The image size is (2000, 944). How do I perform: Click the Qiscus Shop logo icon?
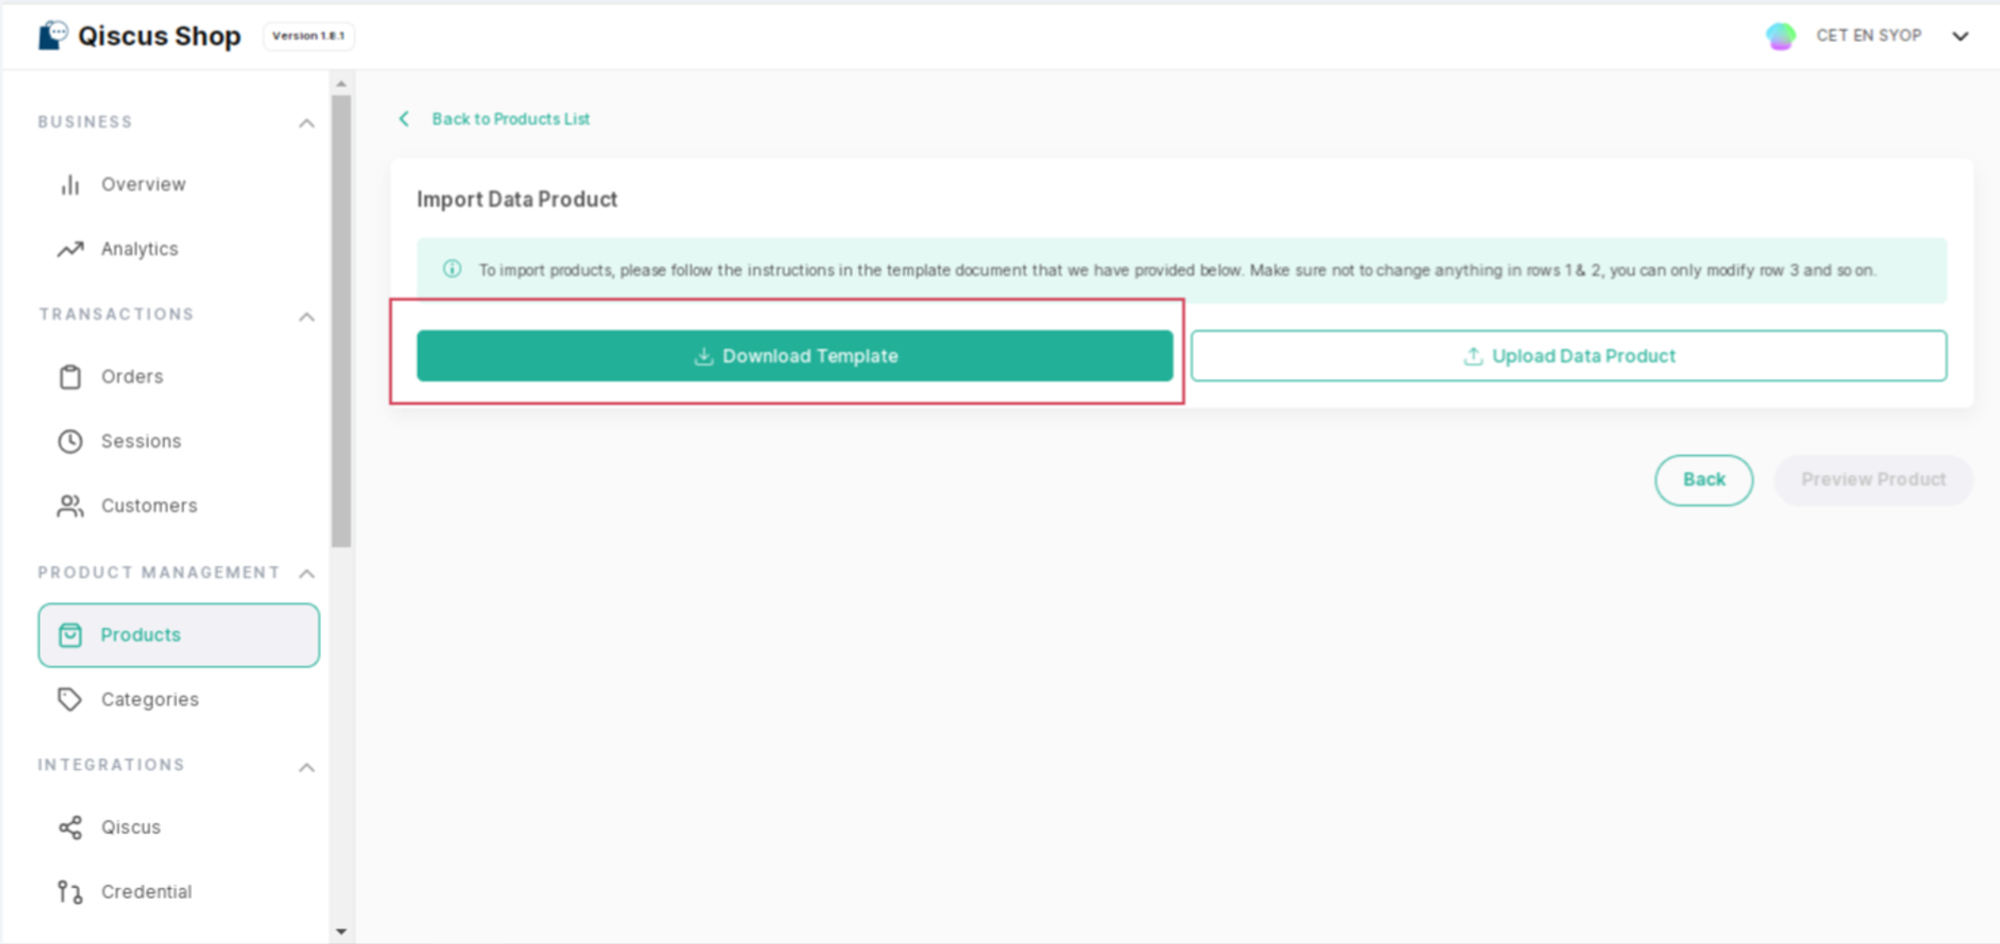(x=53, y=35)
